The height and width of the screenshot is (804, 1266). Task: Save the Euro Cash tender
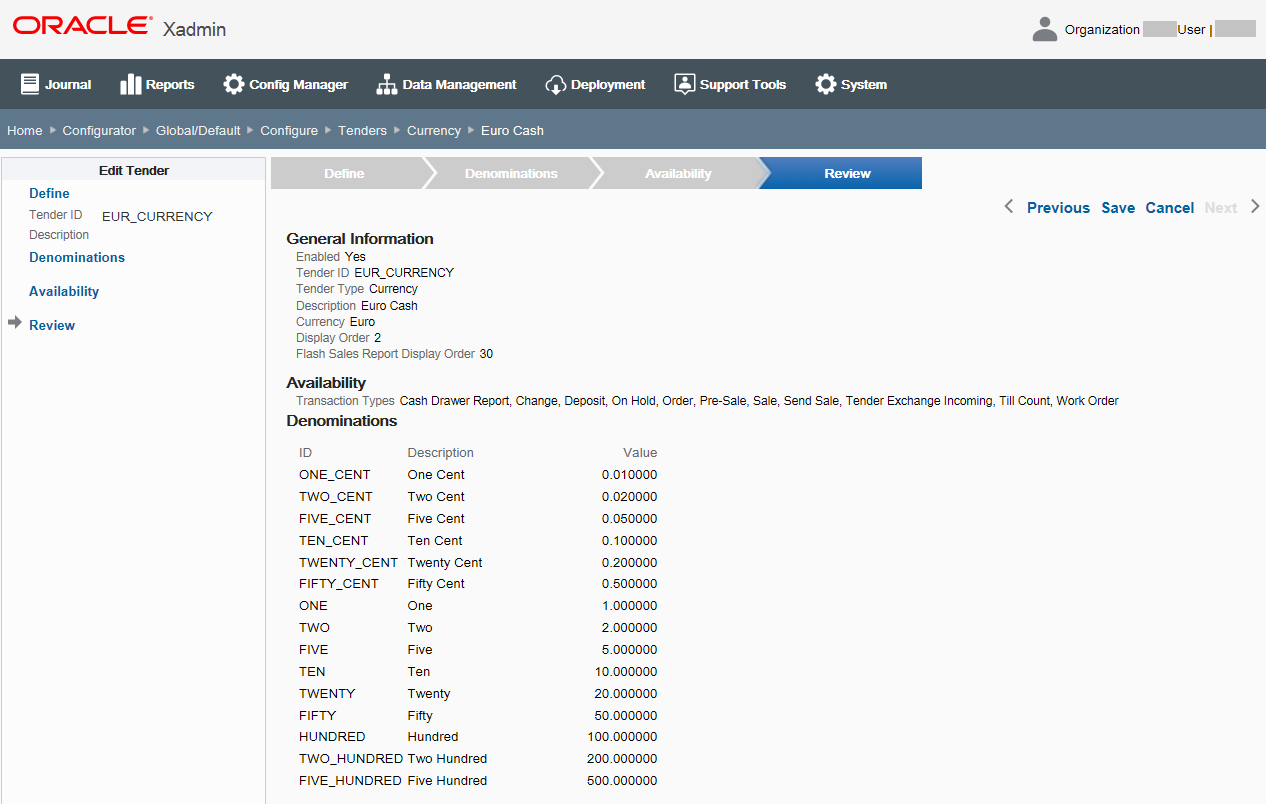pyautogui.click(x=1118, y=207)
